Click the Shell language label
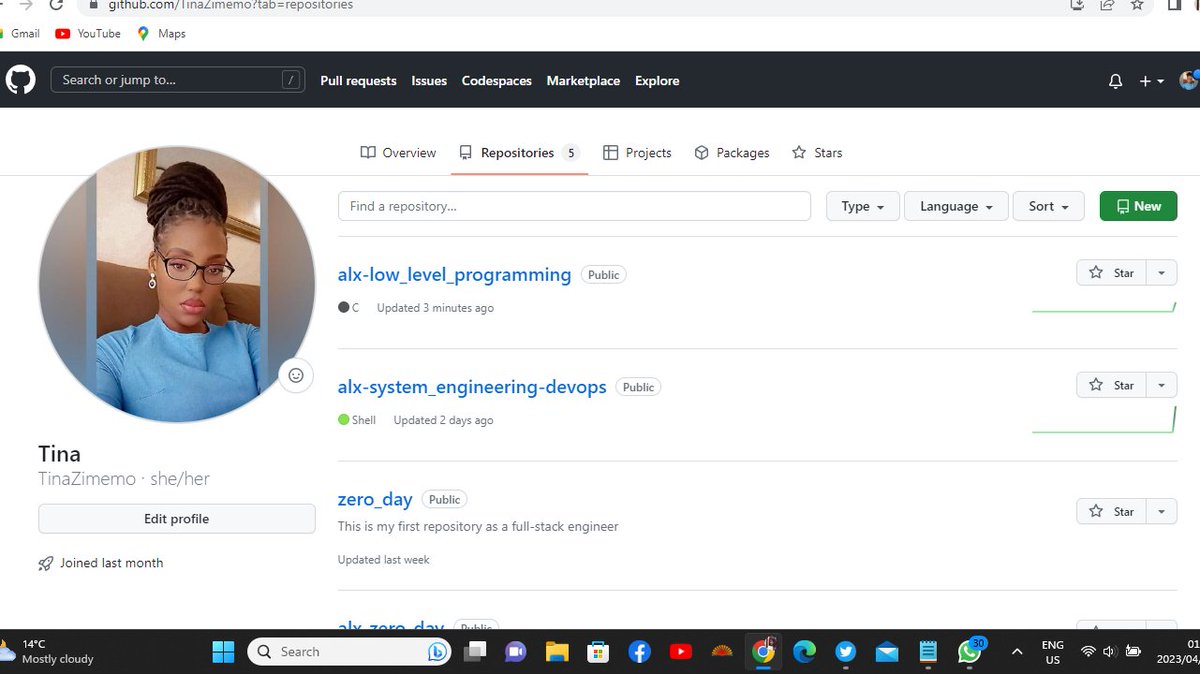This screenshot has height=674, width=1200. point(357,420)
